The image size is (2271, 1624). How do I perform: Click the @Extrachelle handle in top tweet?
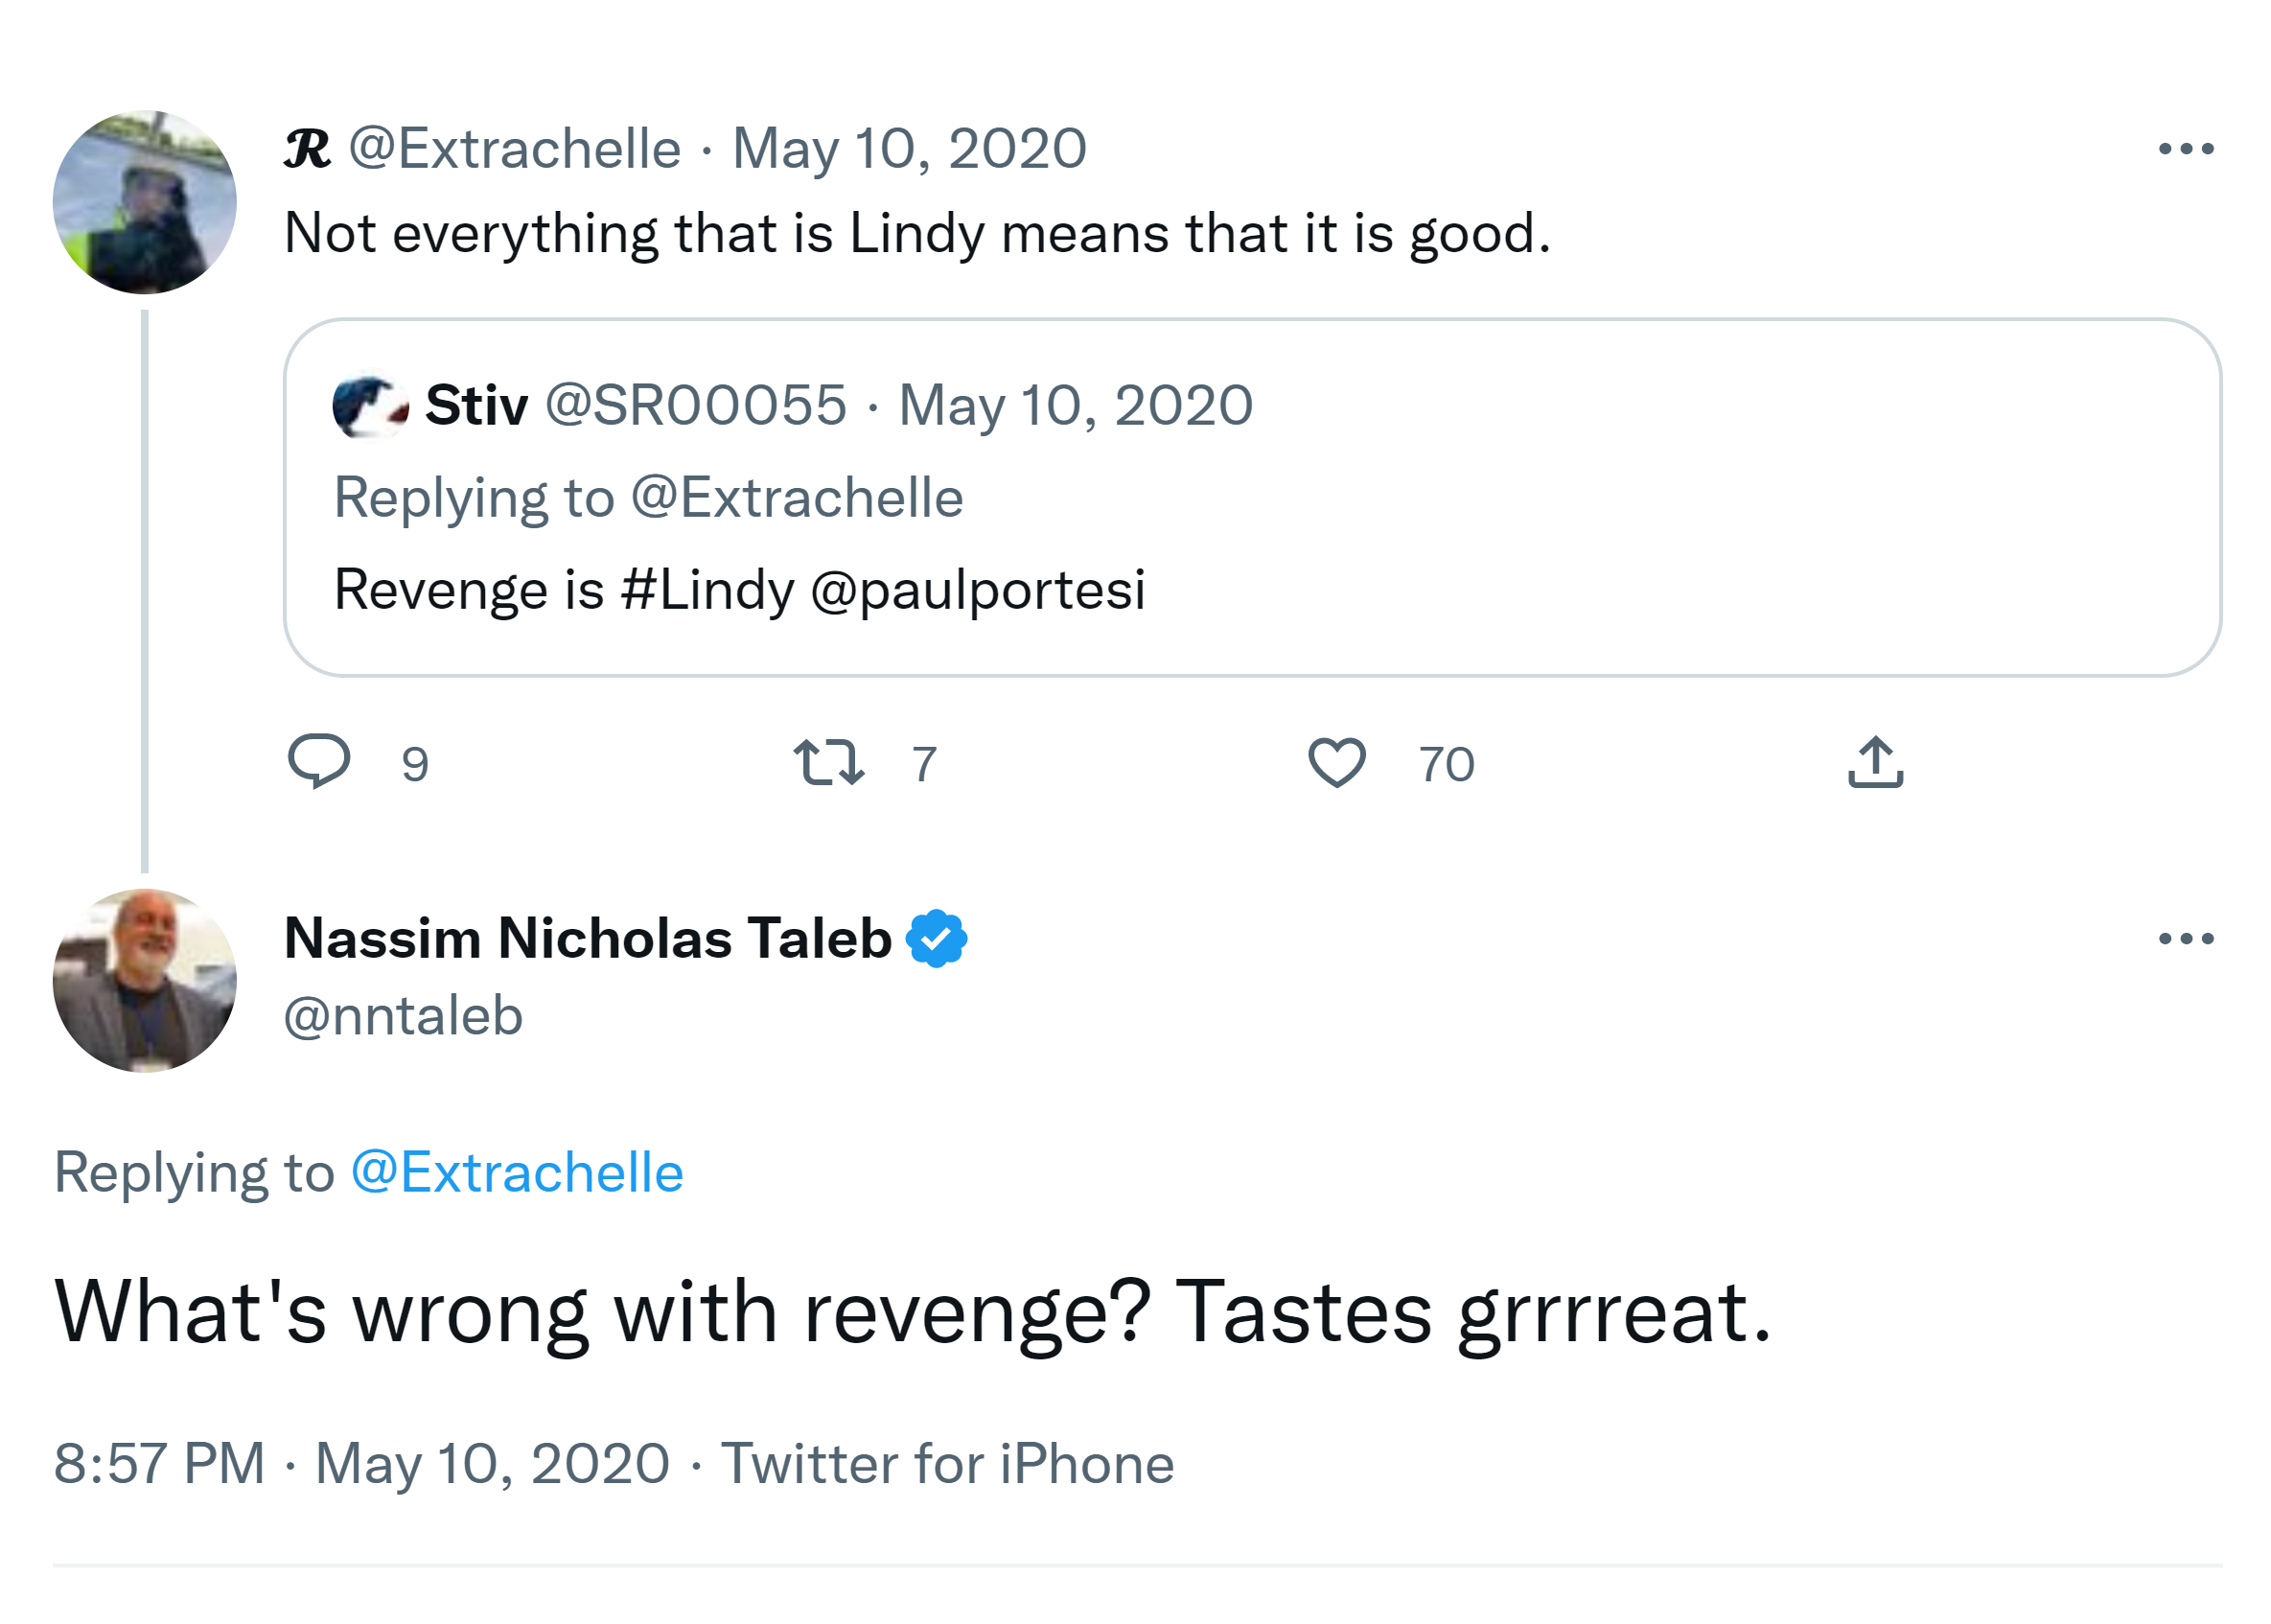tap(514, 149)
